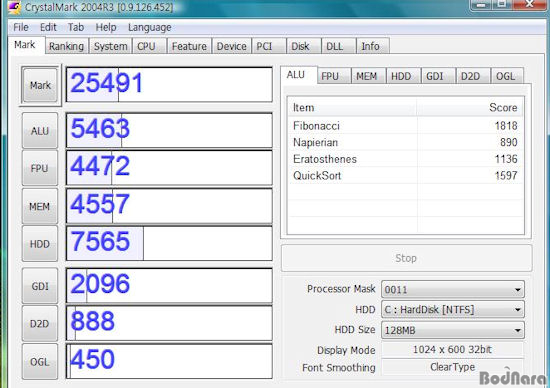The width and height of the screenshot is (550, 388).
Task: Run the ALU benchmark button
Action: point(40,131)
